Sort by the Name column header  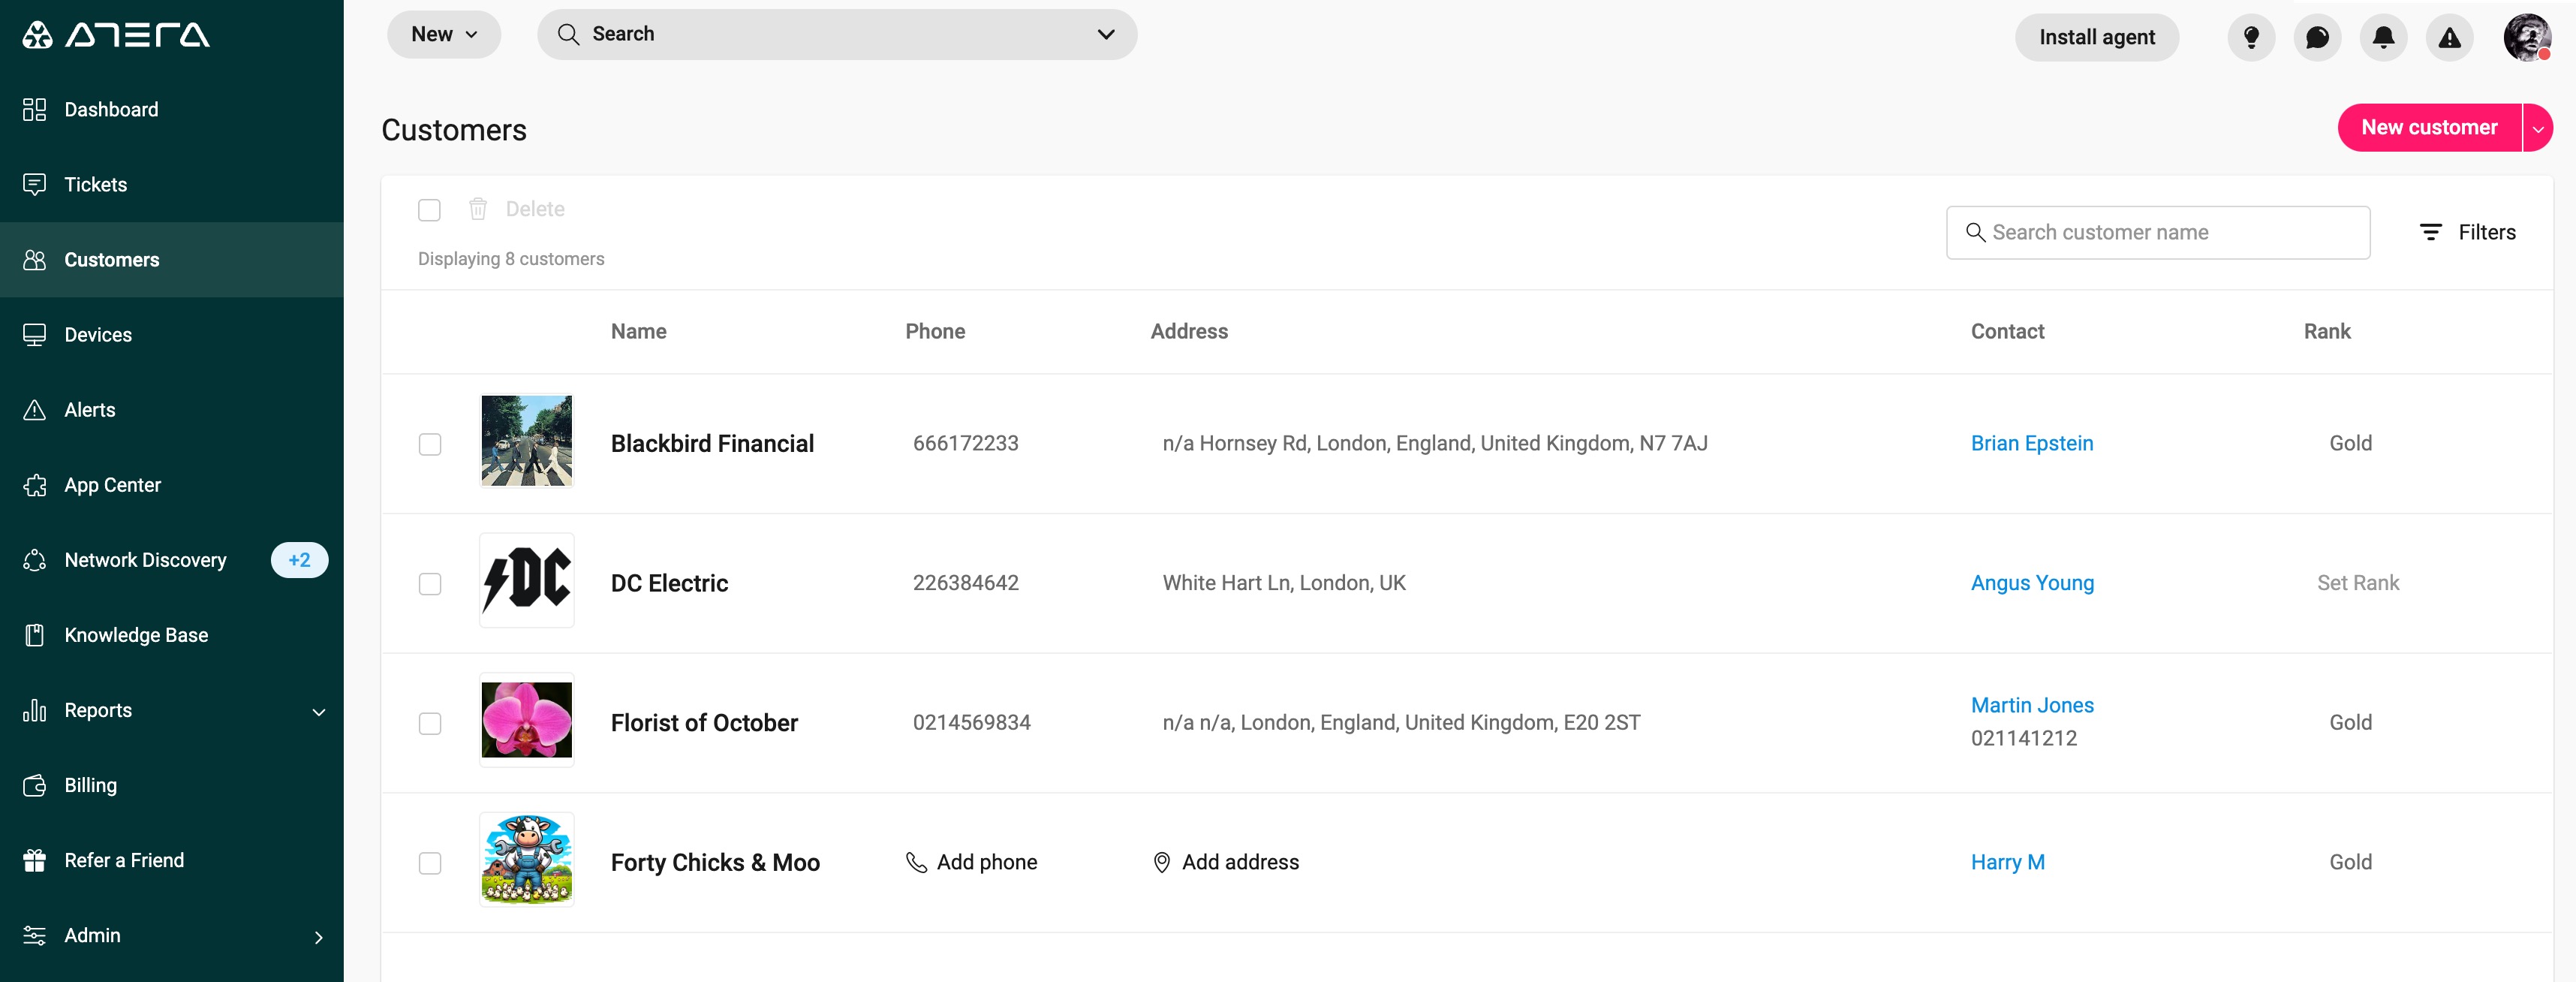click(x=638, y=331)
